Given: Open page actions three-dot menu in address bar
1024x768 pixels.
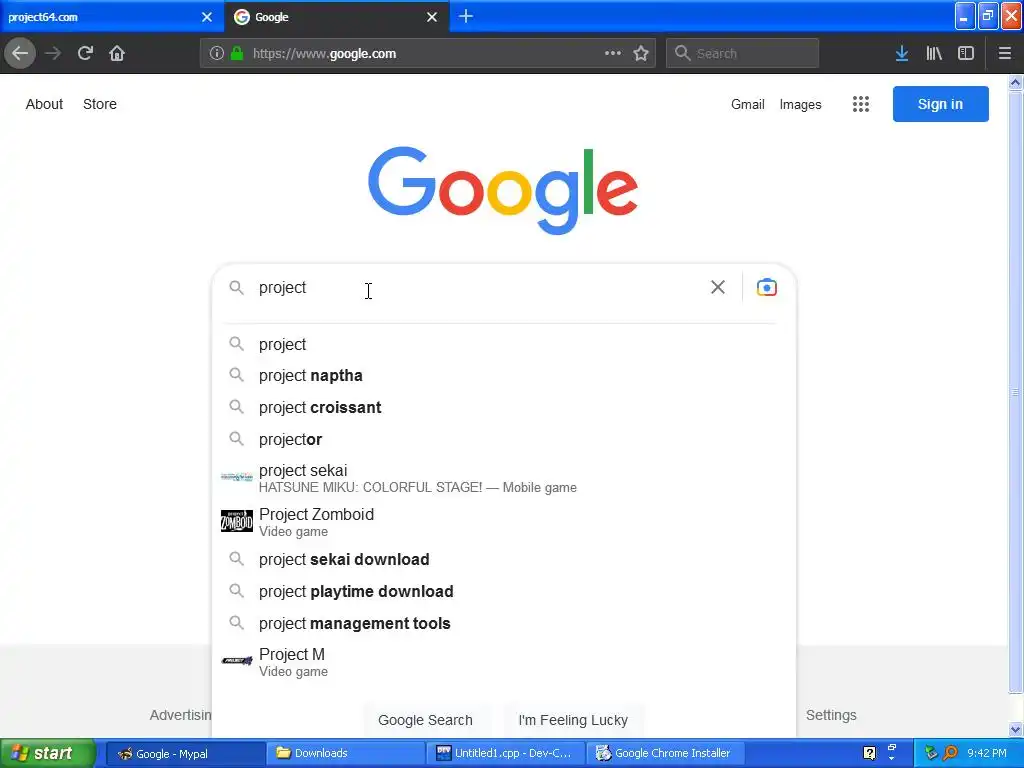Looking at the screenshot, I should (613, 53).
